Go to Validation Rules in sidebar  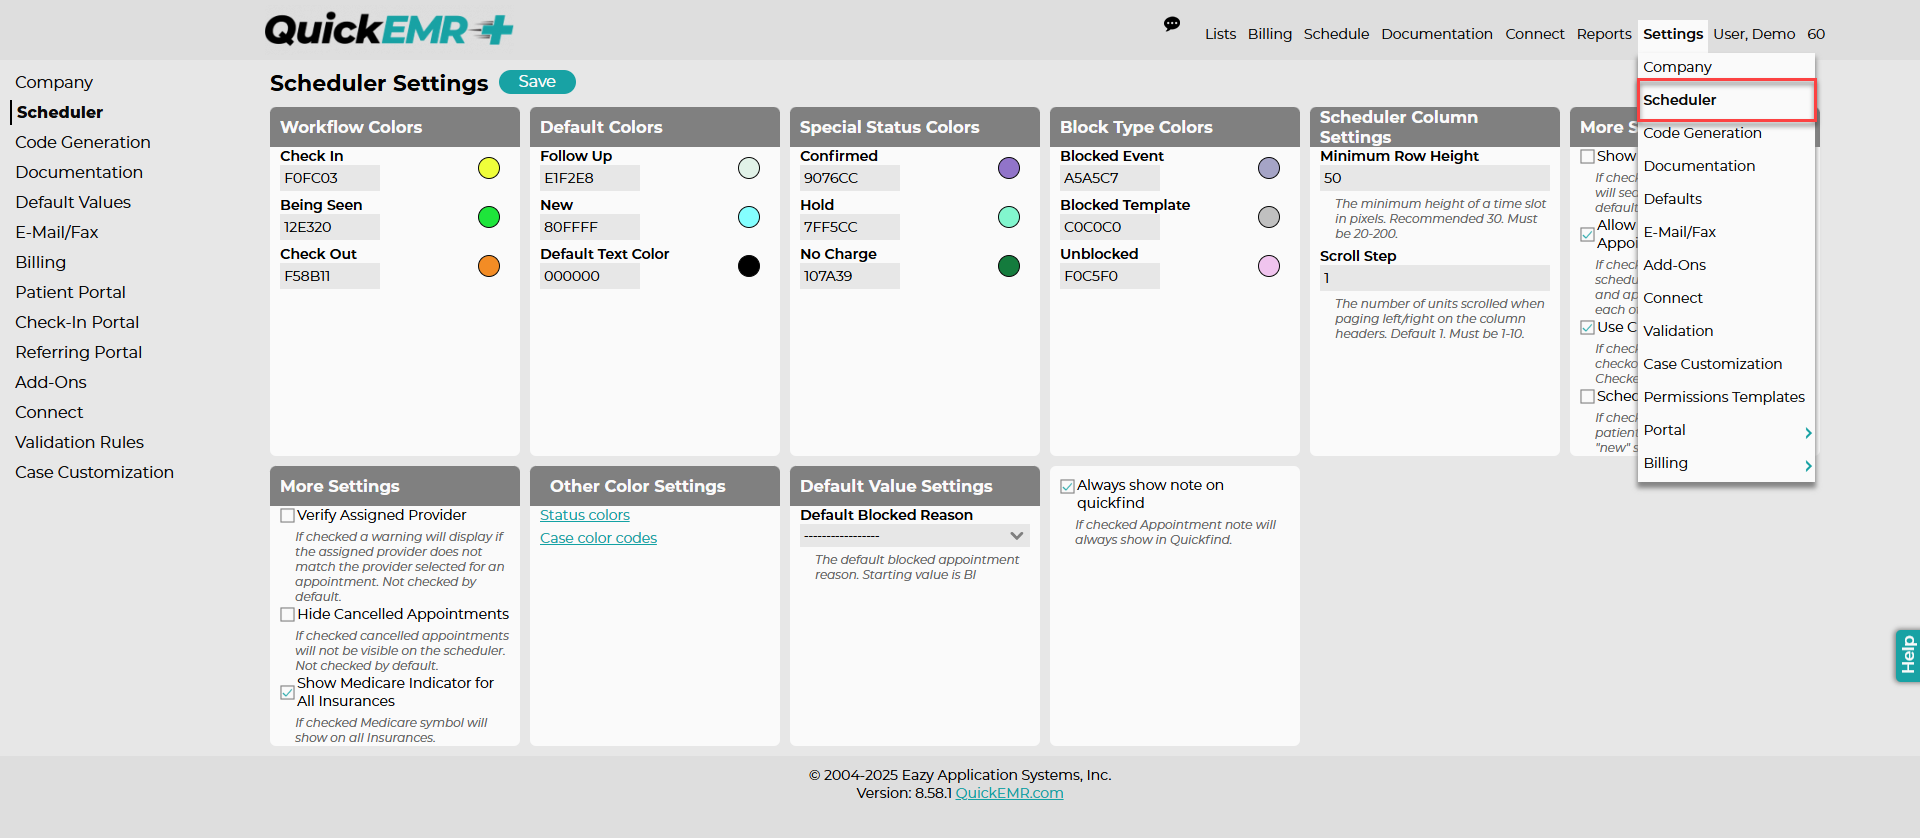coord(79,442)
